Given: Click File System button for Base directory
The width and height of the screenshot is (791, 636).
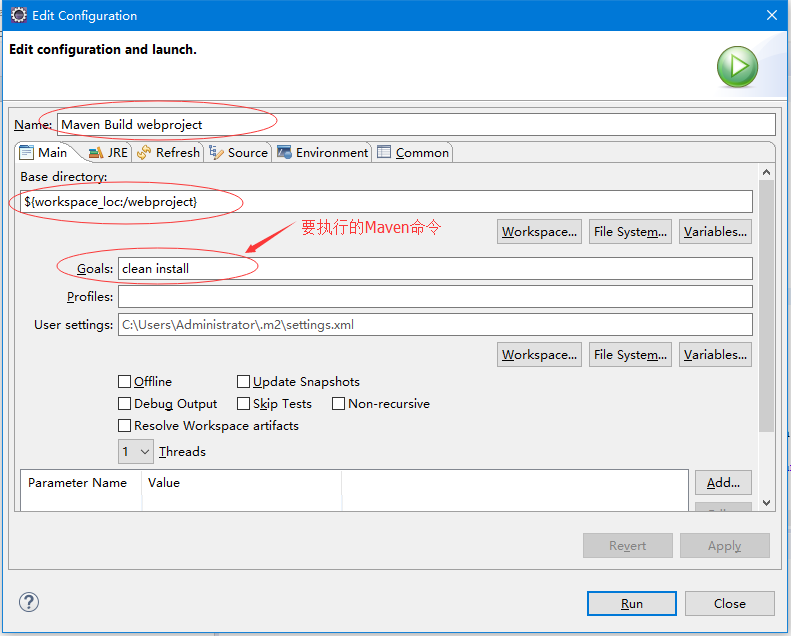Looking at the screenshot, I should tap(630, 232).
